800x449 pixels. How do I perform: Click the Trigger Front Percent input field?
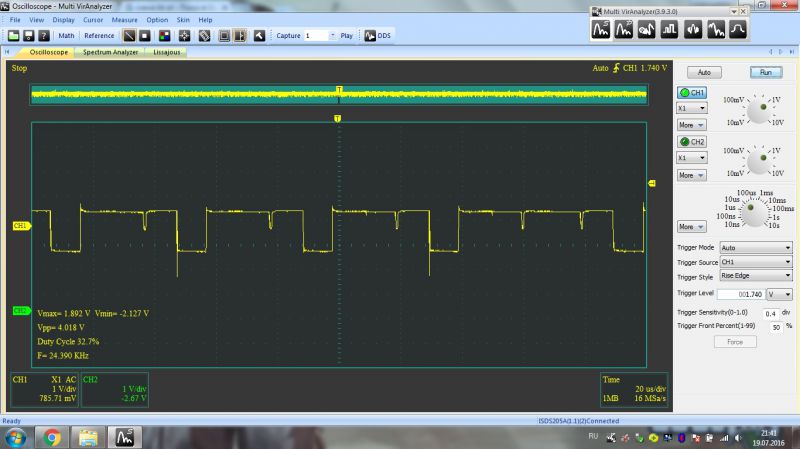(x=776, y=327)
